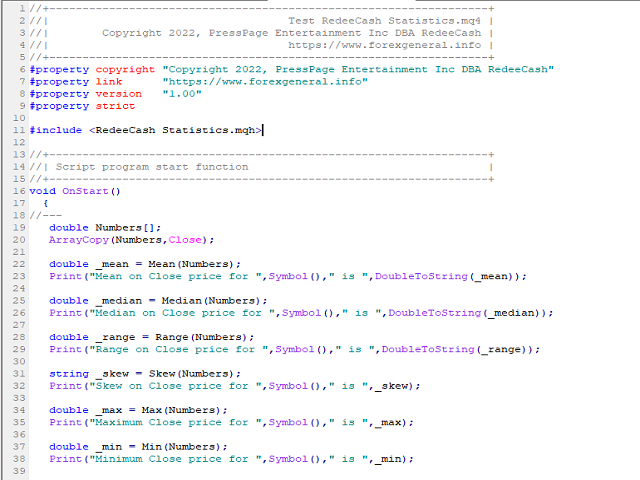The width and height of the screenshot is (640, 480).
Task: Click the '_mean' variable on line 22
Action: coord(112,264)
